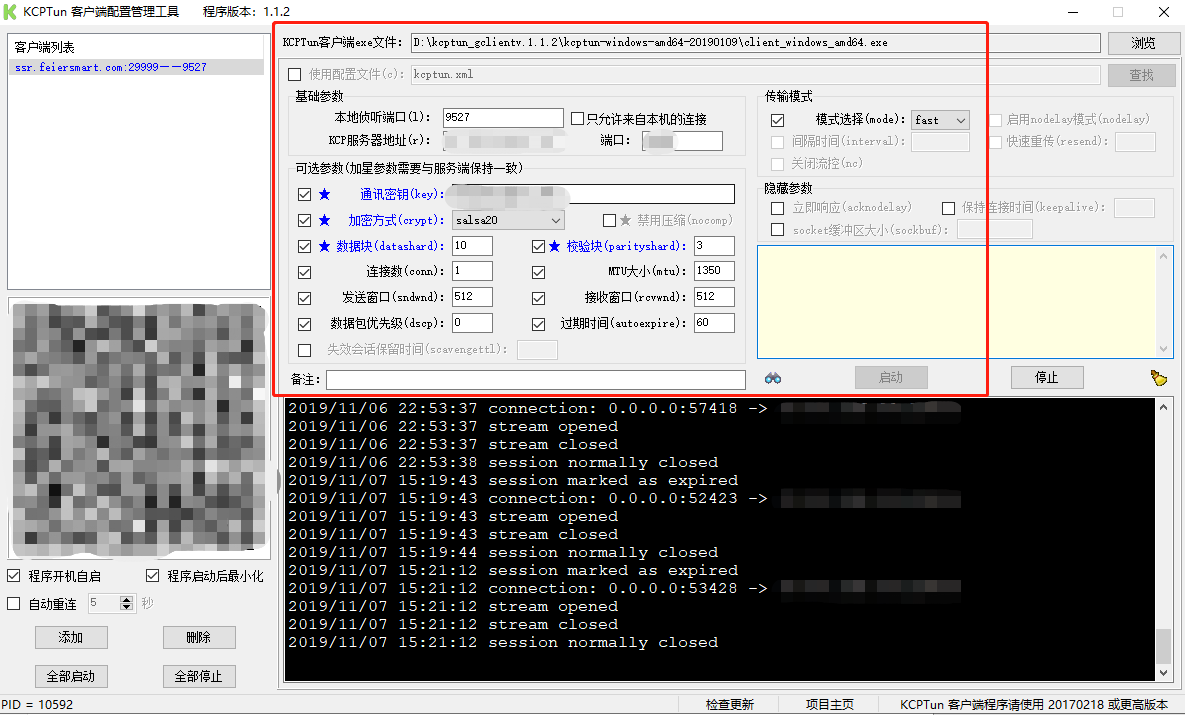Viewport: 1185px width, 715px height.
Task: Click the binoculars icon beside the 启动 button
Action: (772, 377)
